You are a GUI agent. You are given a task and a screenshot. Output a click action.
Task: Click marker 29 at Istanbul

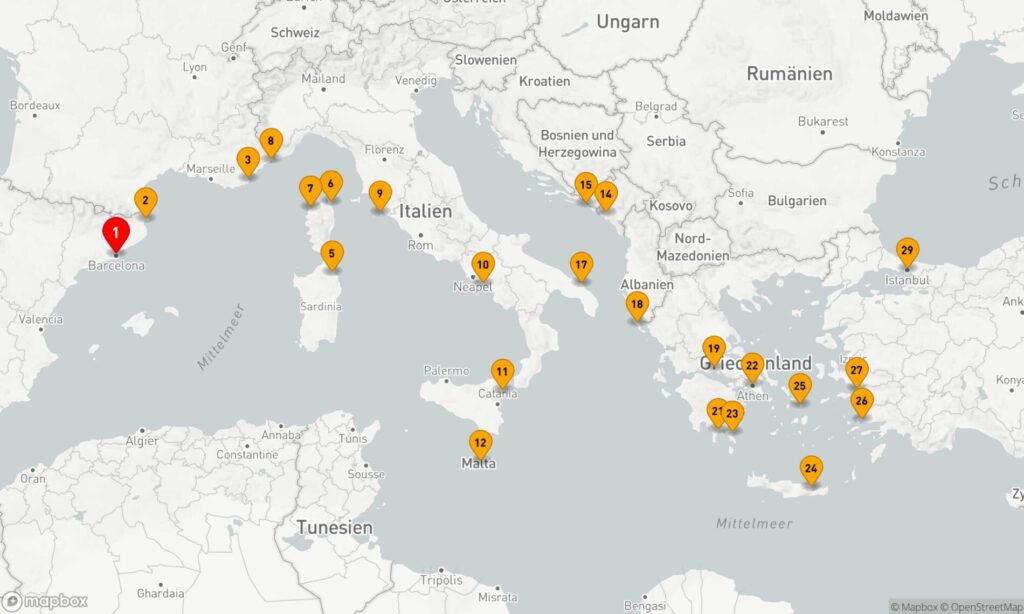point(907,251)
